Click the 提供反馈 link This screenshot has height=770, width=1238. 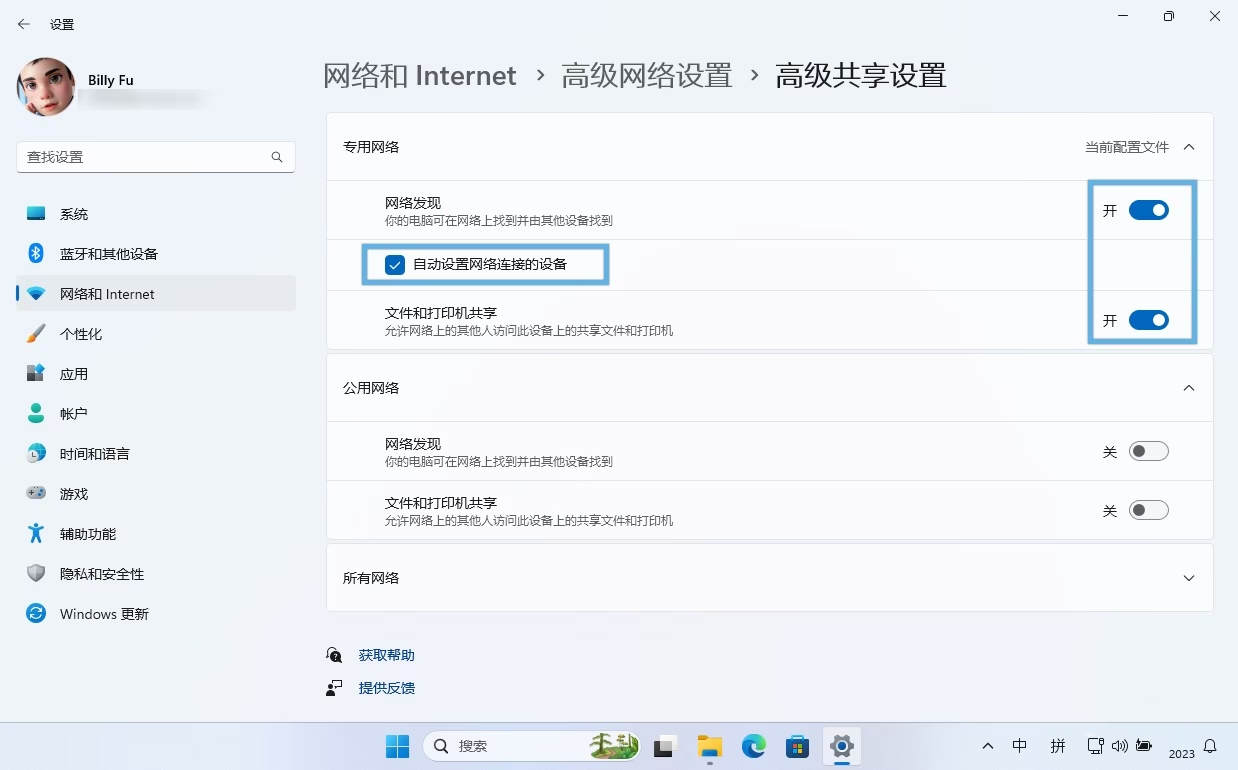click(386, 688)
